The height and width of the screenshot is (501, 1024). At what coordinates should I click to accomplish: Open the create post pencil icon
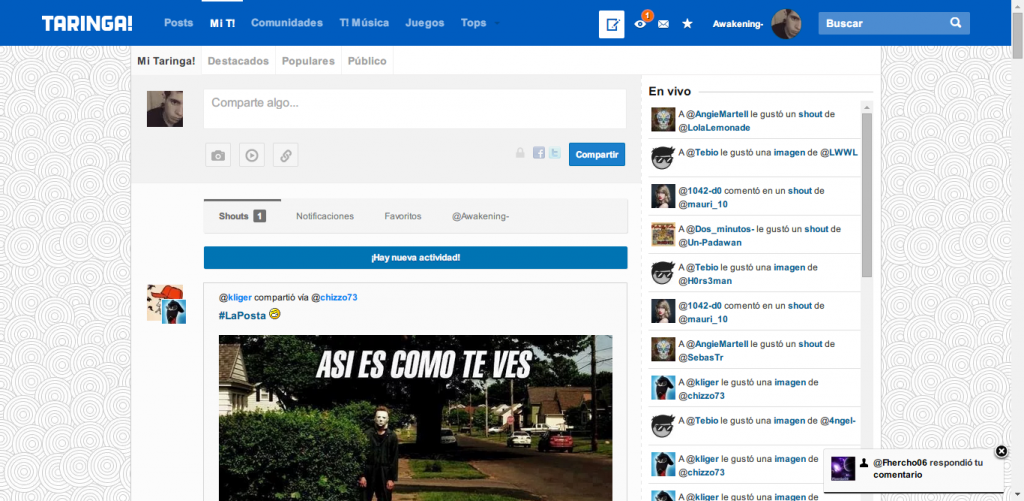point(612,24)
